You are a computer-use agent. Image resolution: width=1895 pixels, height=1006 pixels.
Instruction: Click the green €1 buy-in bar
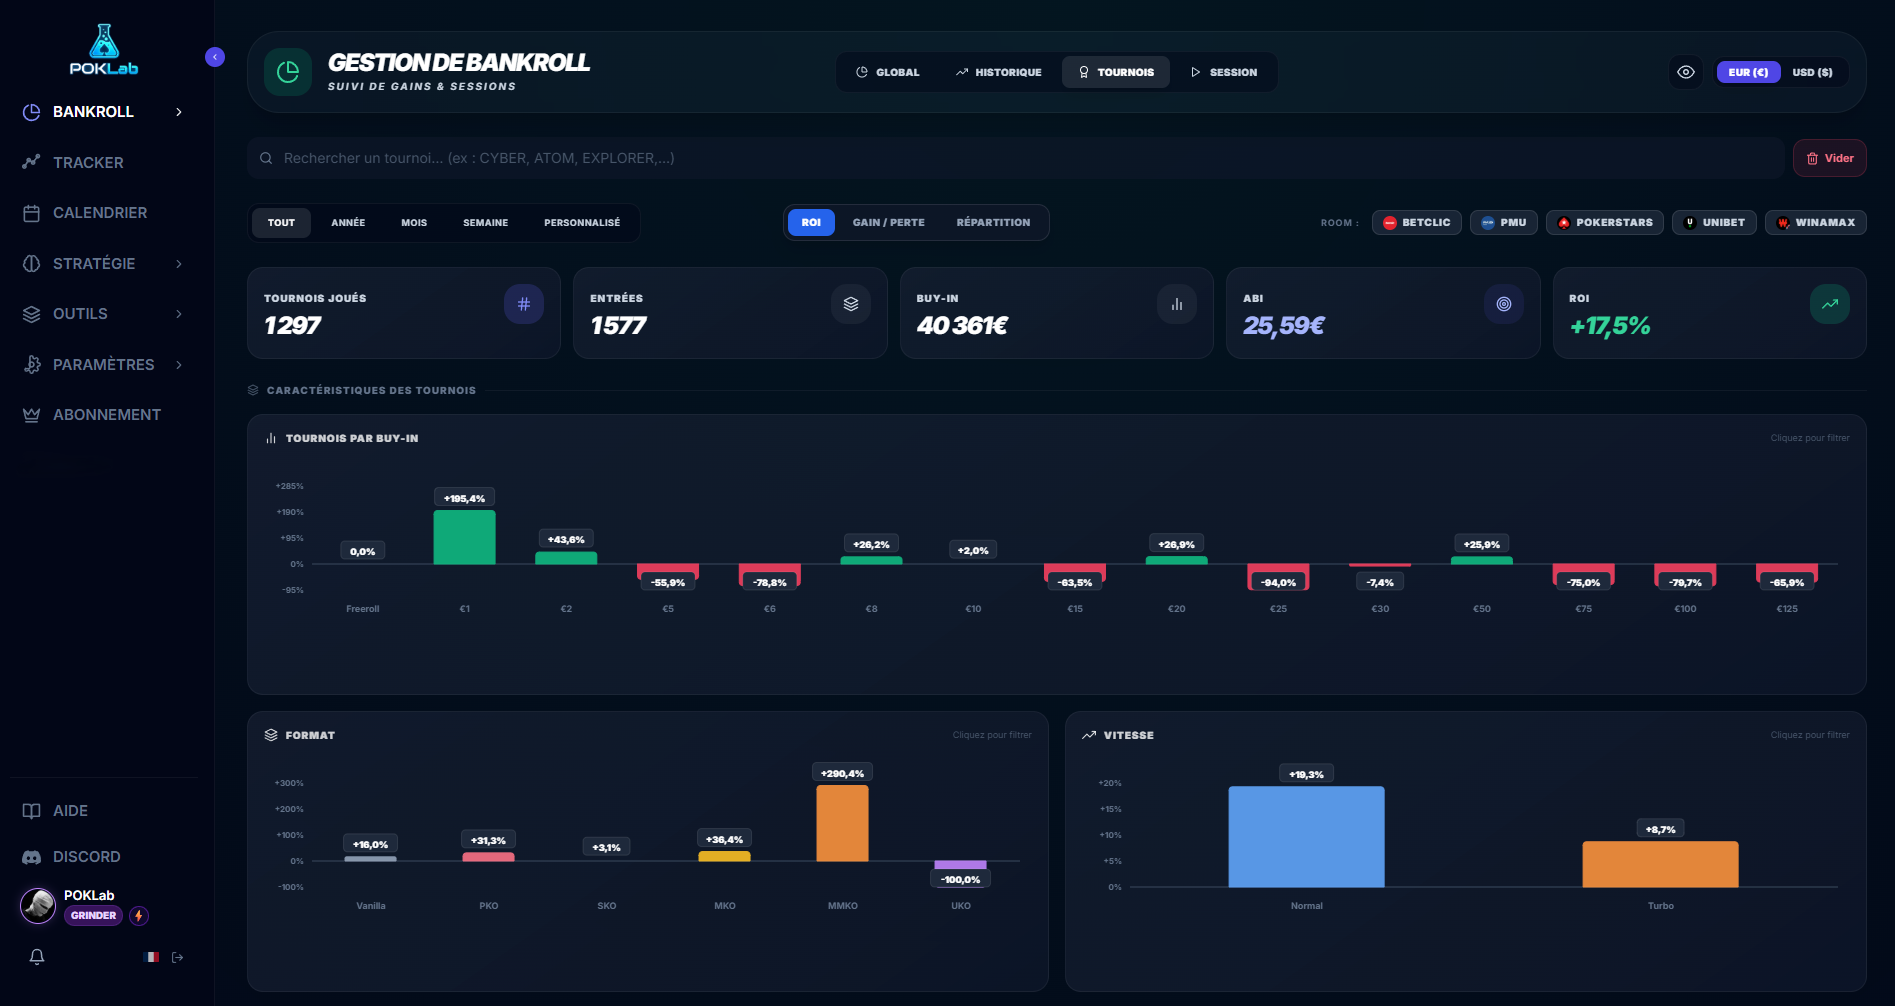point(464,538)
